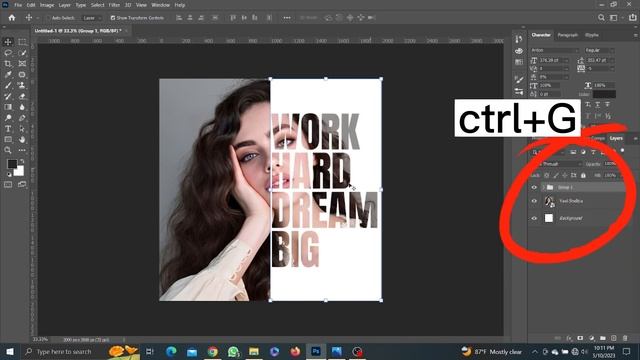Add a layer style with fx icon
The height and width of the screenshot is (360, 640).
tap(569, 338)
